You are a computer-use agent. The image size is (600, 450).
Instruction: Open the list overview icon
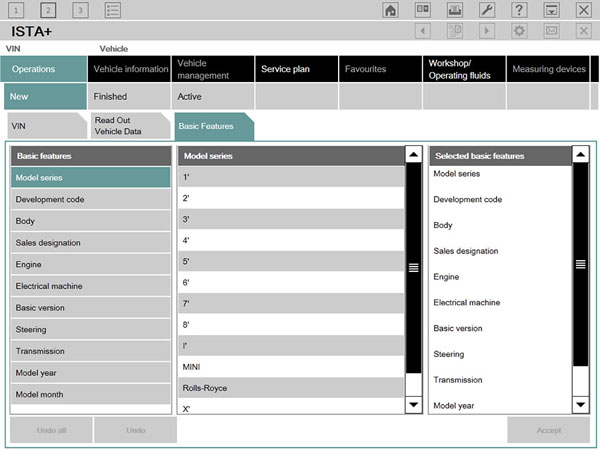(112, 10)
